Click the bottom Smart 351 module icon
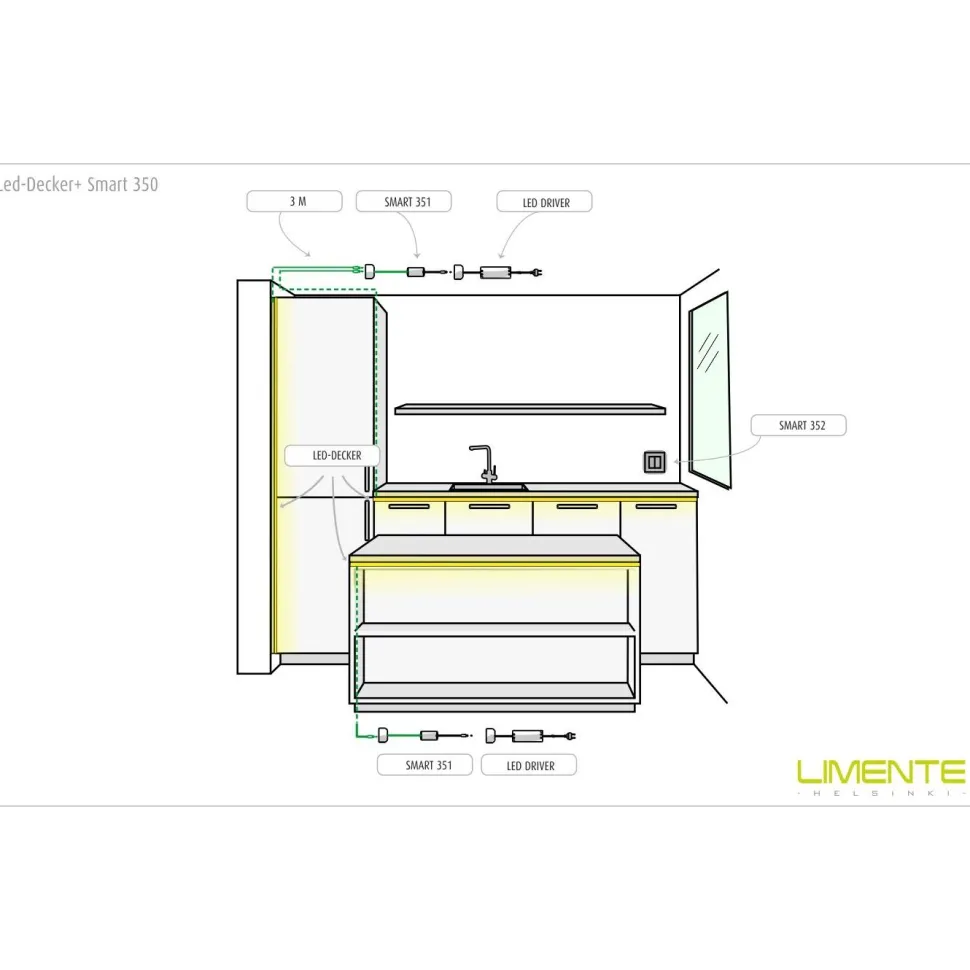Image resolution: width=970 pixels, height=970 pixels. [429, 736]
